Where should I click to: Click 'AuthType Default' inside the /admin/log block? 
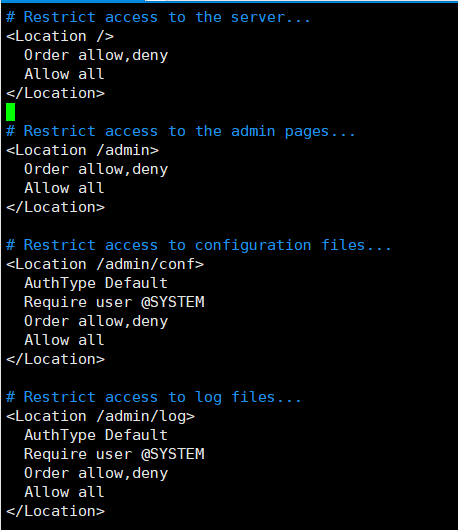click(x=96, y=435)
